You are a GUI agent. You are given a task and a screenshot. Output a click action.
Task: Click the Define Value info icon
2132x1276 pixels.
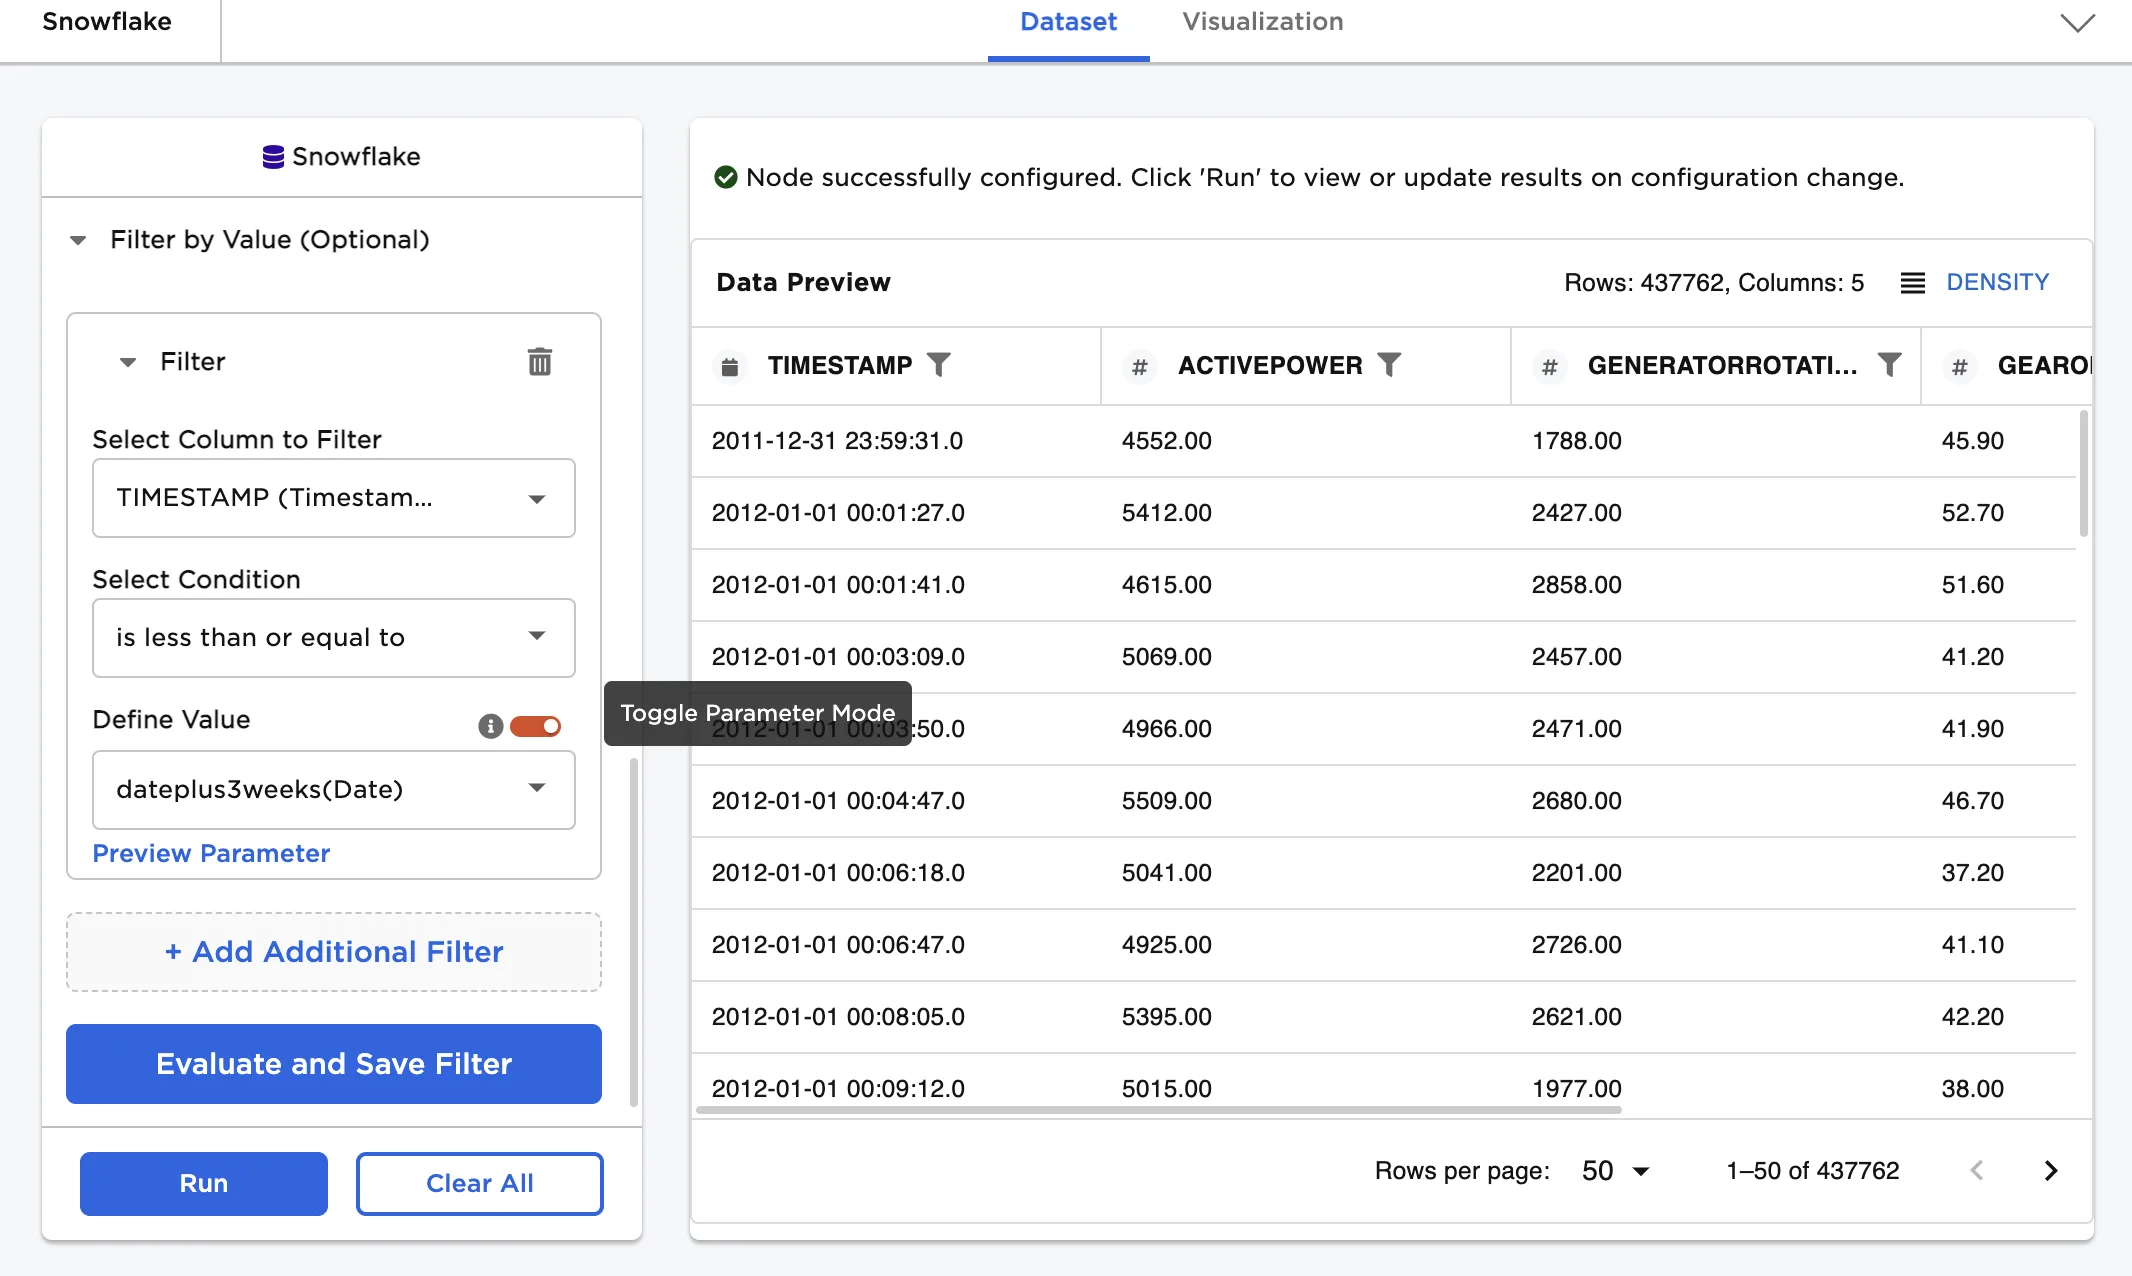pyautogui.click(x=490, y=726)
